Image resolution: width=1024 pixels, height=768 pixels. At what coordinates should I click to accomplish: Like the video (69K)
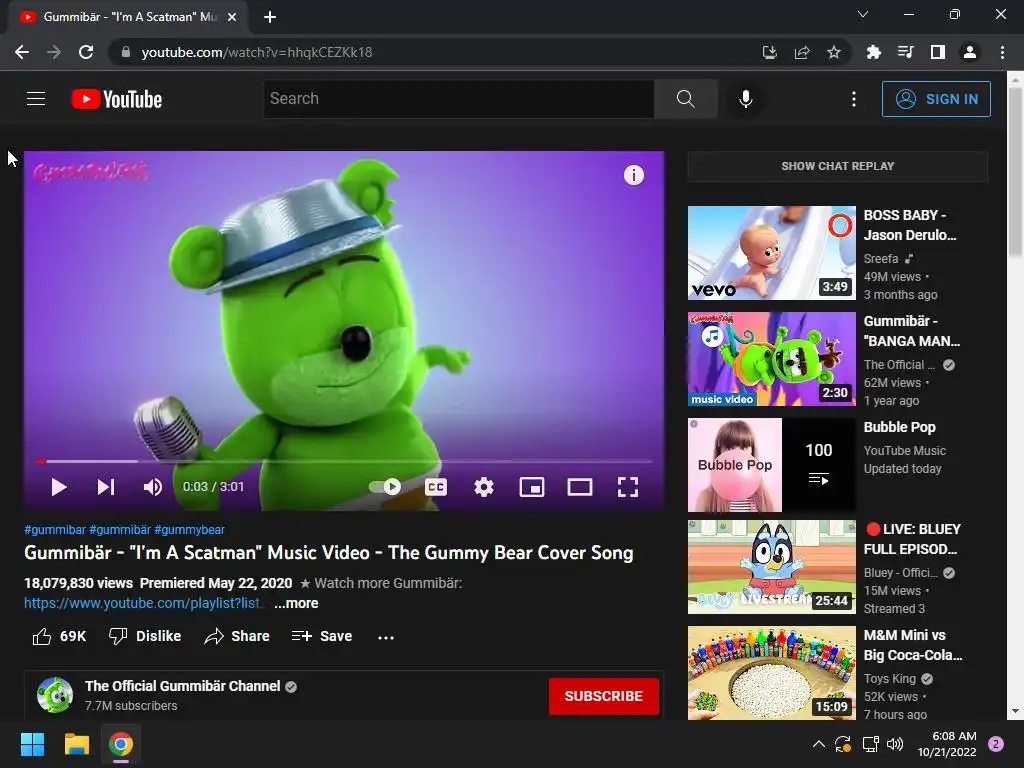tap(59, 636)
